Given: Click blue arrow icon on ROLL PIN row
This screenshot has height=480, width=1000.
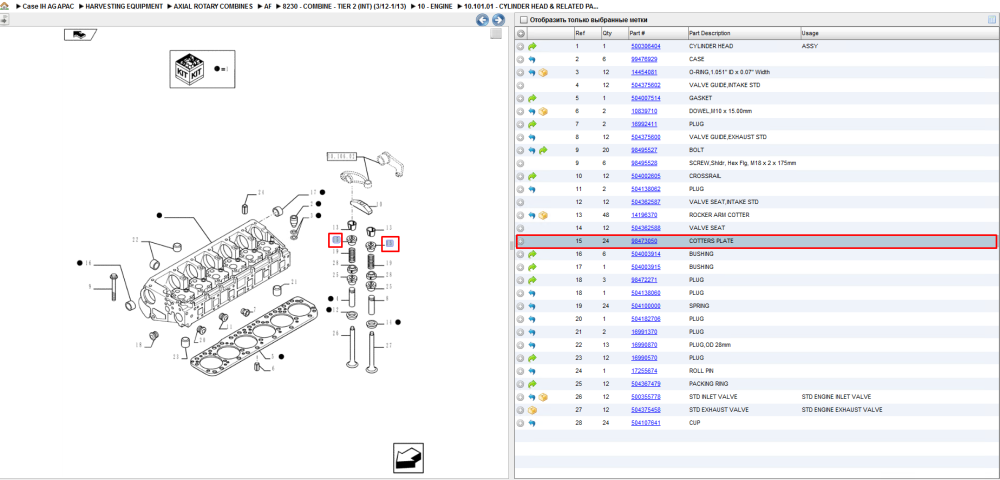Looking at the screenshot, I should click(533, 370).
